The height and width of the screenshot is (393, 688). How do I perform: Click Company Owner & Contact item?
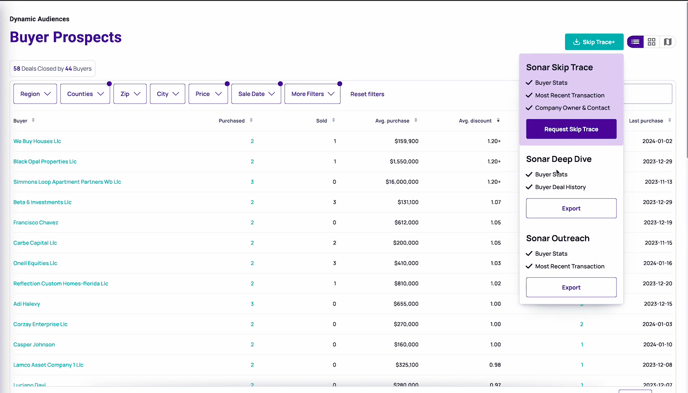click(572, 108)
